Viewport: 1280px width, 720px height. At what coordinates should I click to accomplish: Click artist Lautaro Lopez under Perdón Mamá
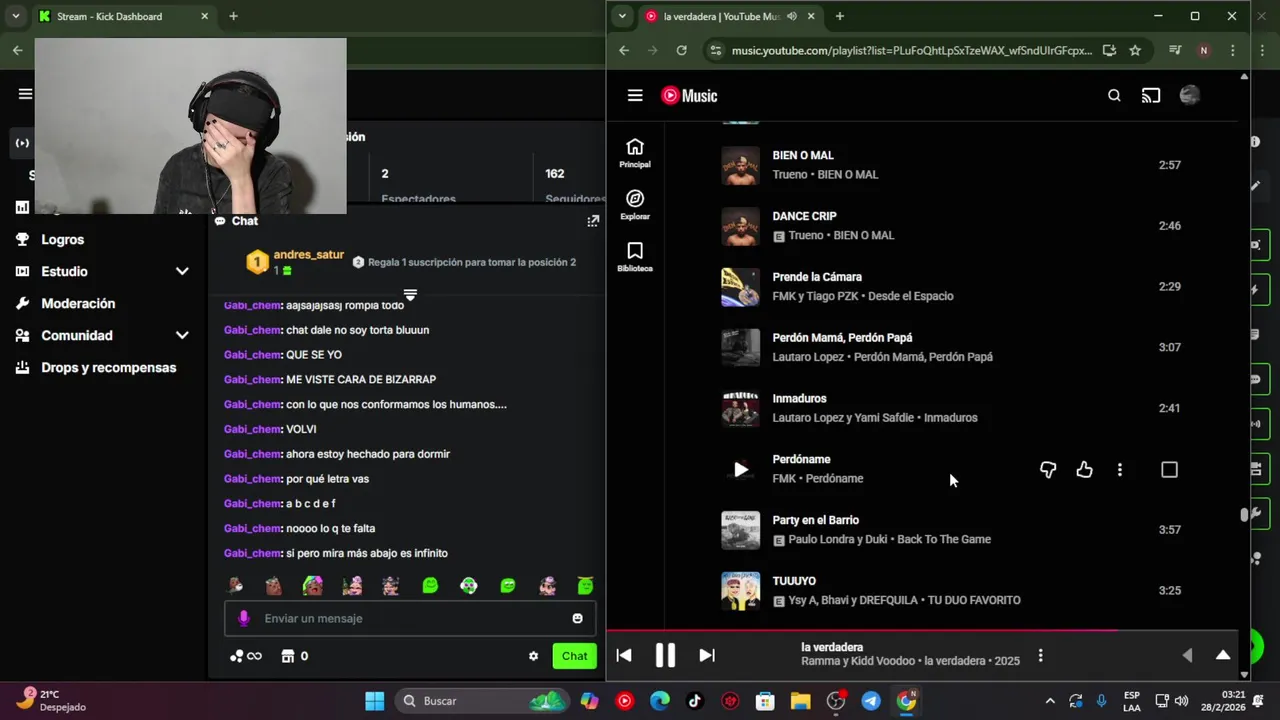(x=809, y=357)
